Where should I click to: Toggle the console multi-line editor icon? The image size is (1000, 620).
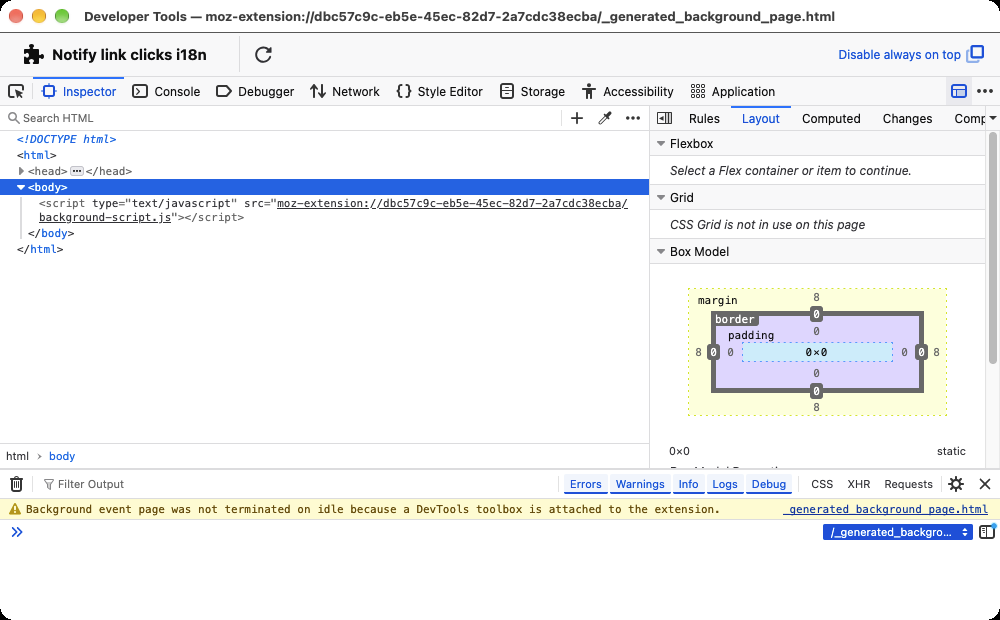(987, 531)
